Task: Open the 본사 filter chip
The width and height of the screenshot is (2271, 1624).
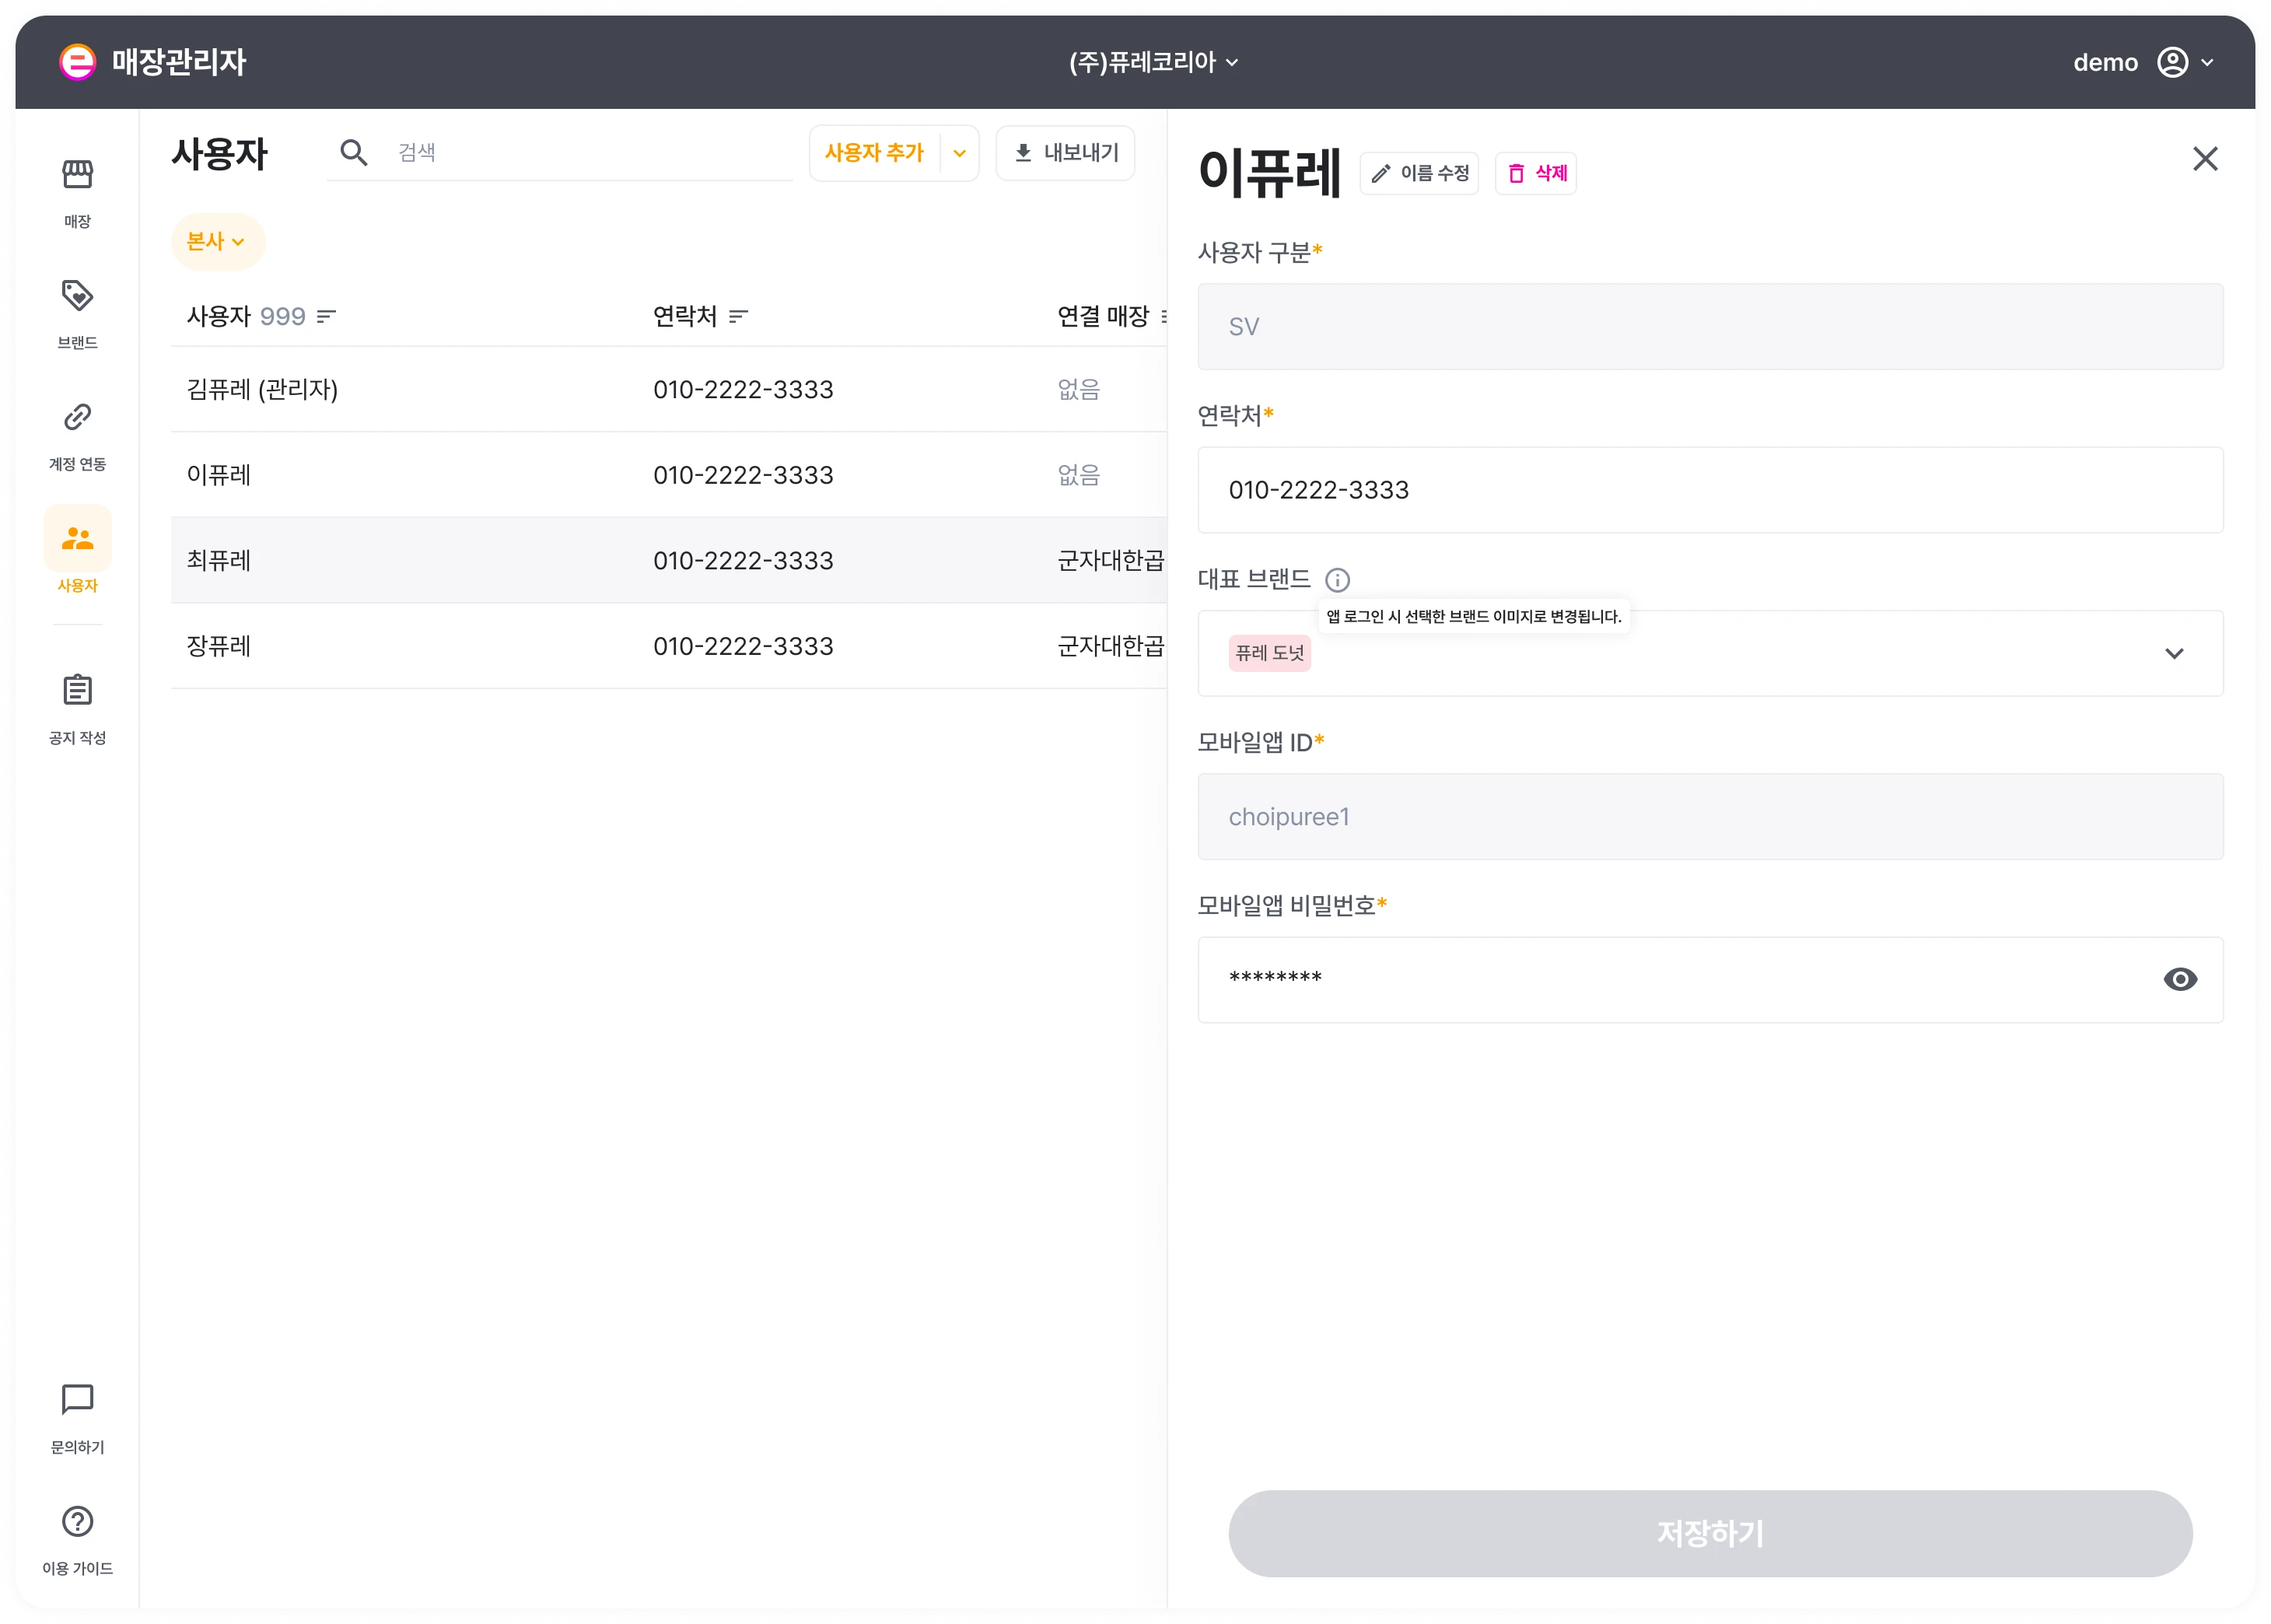Action: point(216,242)
